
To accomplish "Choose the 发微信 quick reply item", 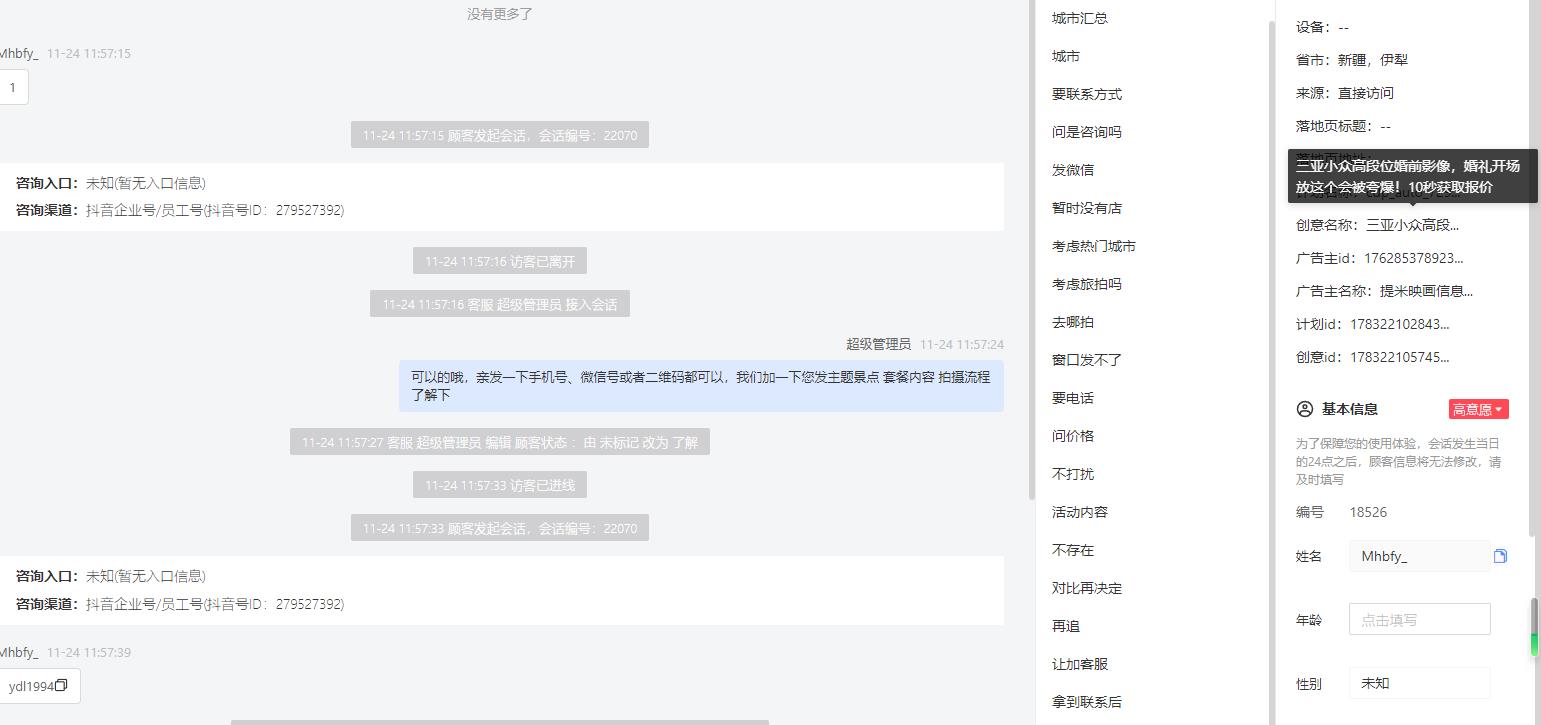I will [1073, 170].
